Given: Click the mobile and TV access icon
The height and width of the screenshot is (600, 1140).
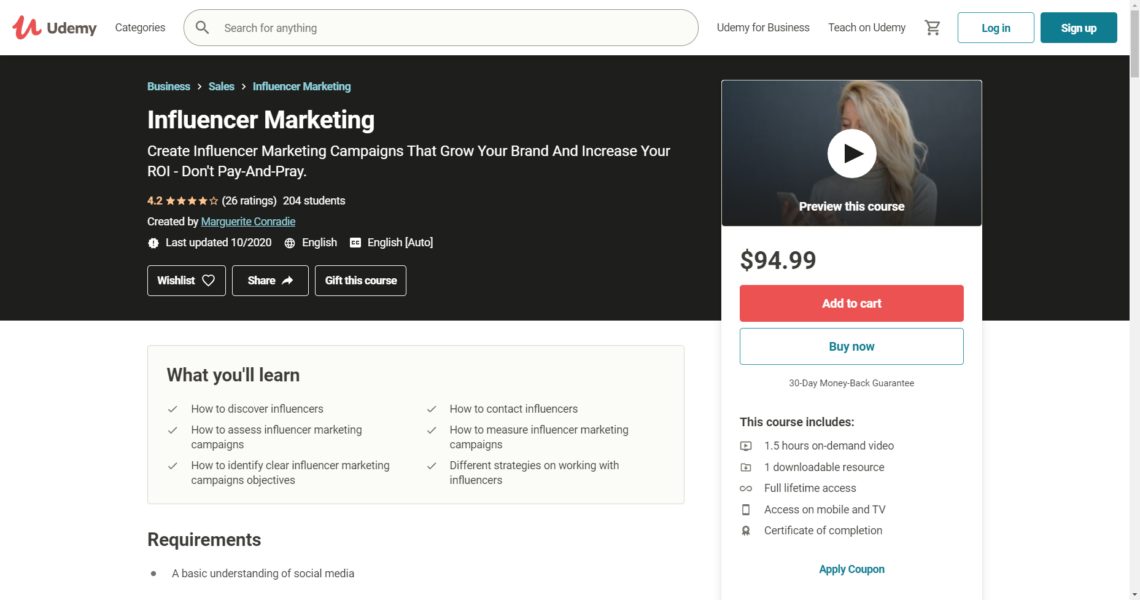Looking at the screenshot, I should point(745,509).
